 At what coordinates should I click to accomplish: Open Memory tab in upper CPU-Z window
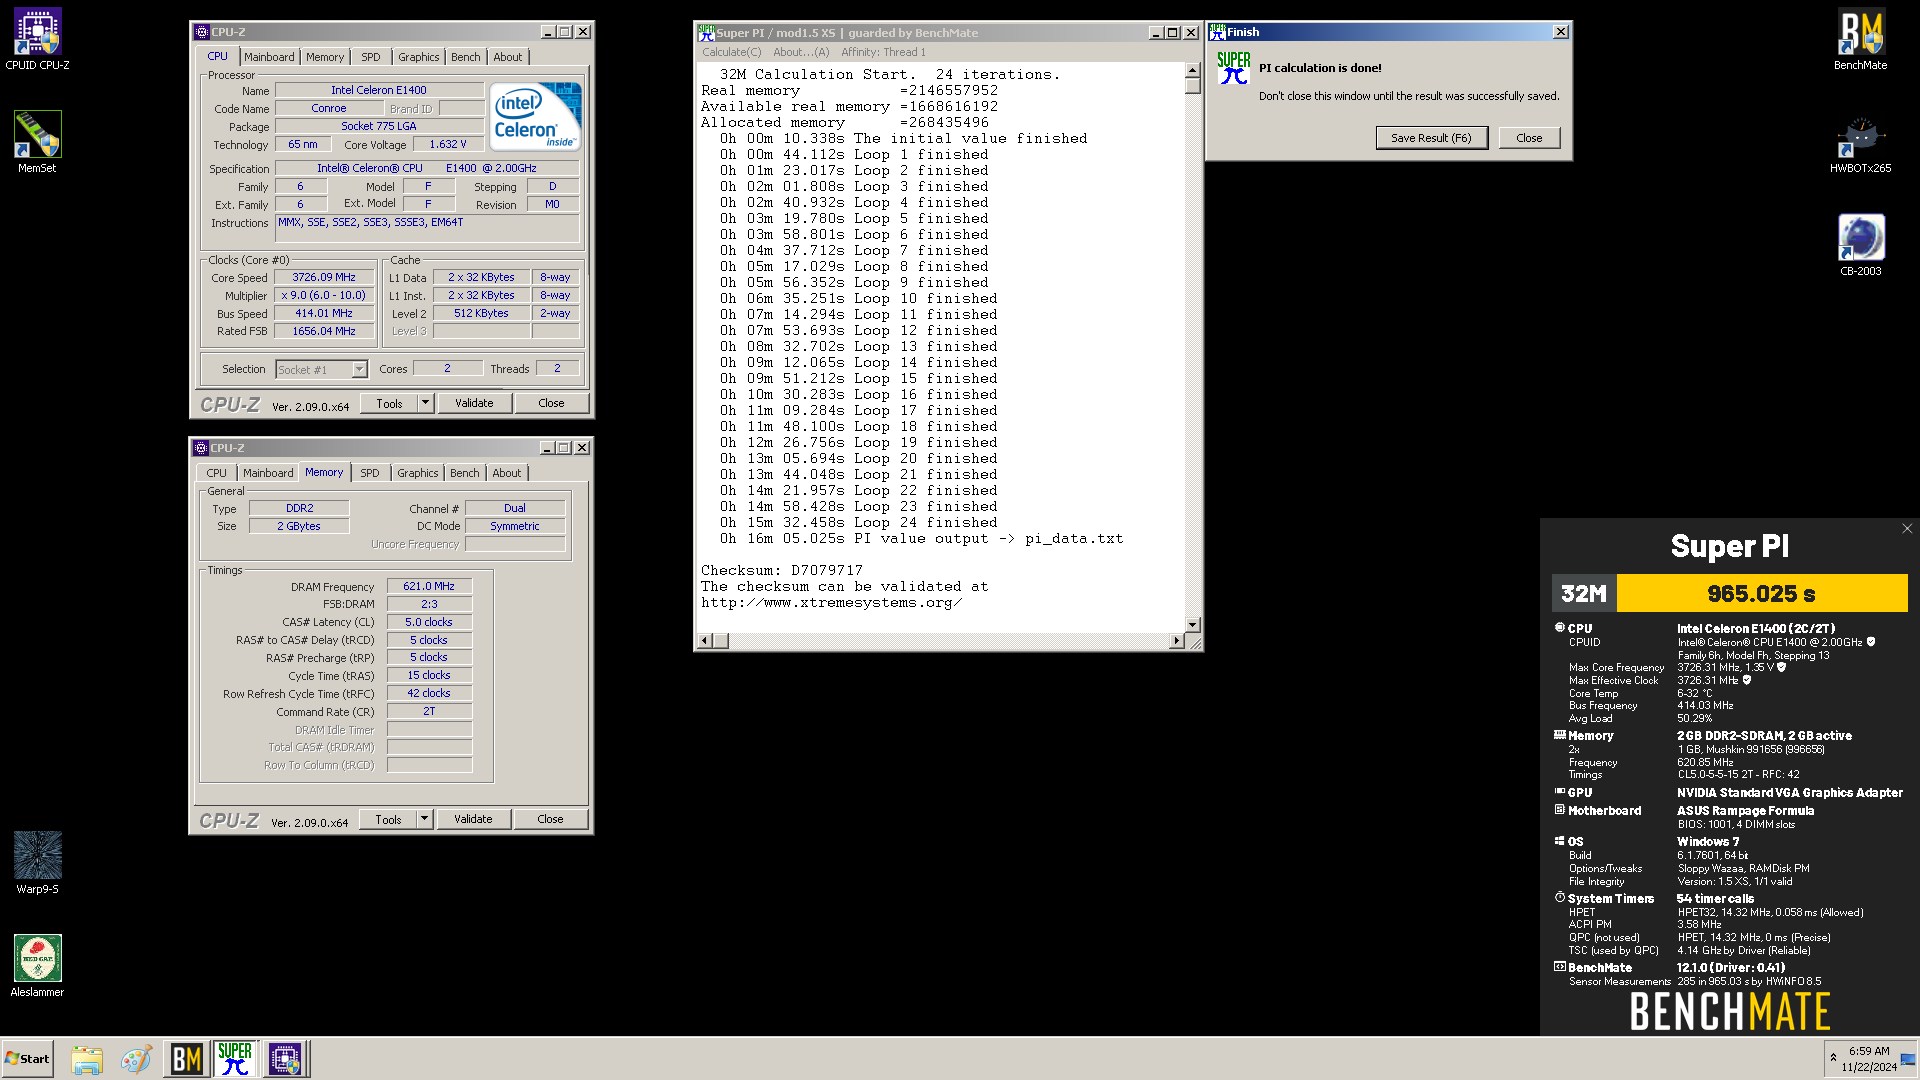[325, 57]
